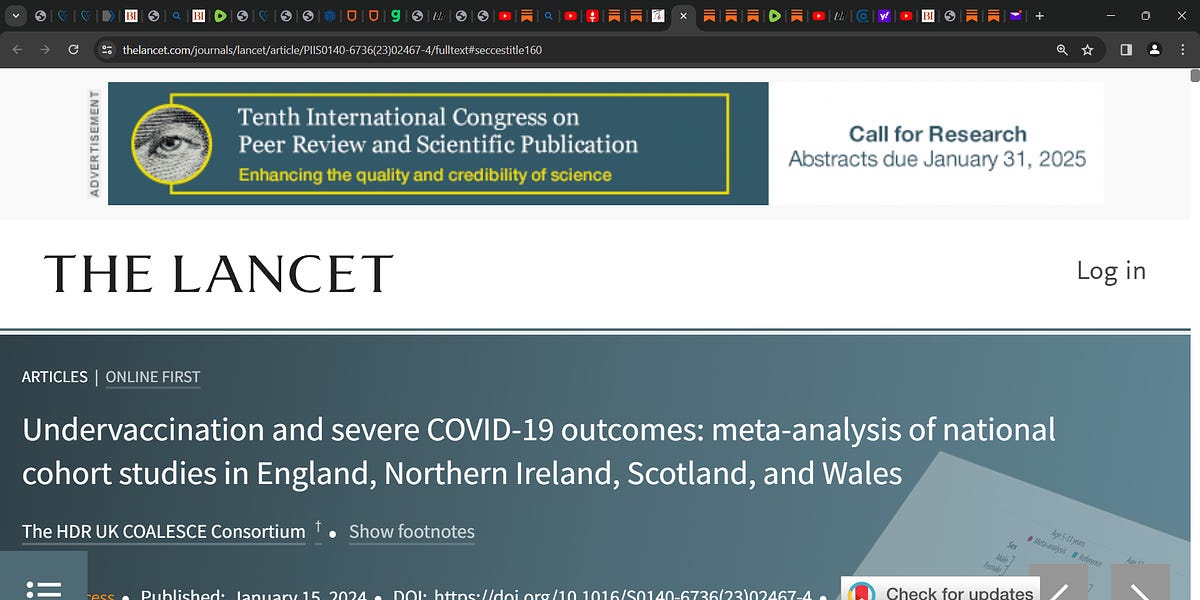Switch to the blue hexagon favicon tab

[x=329, y=16]
